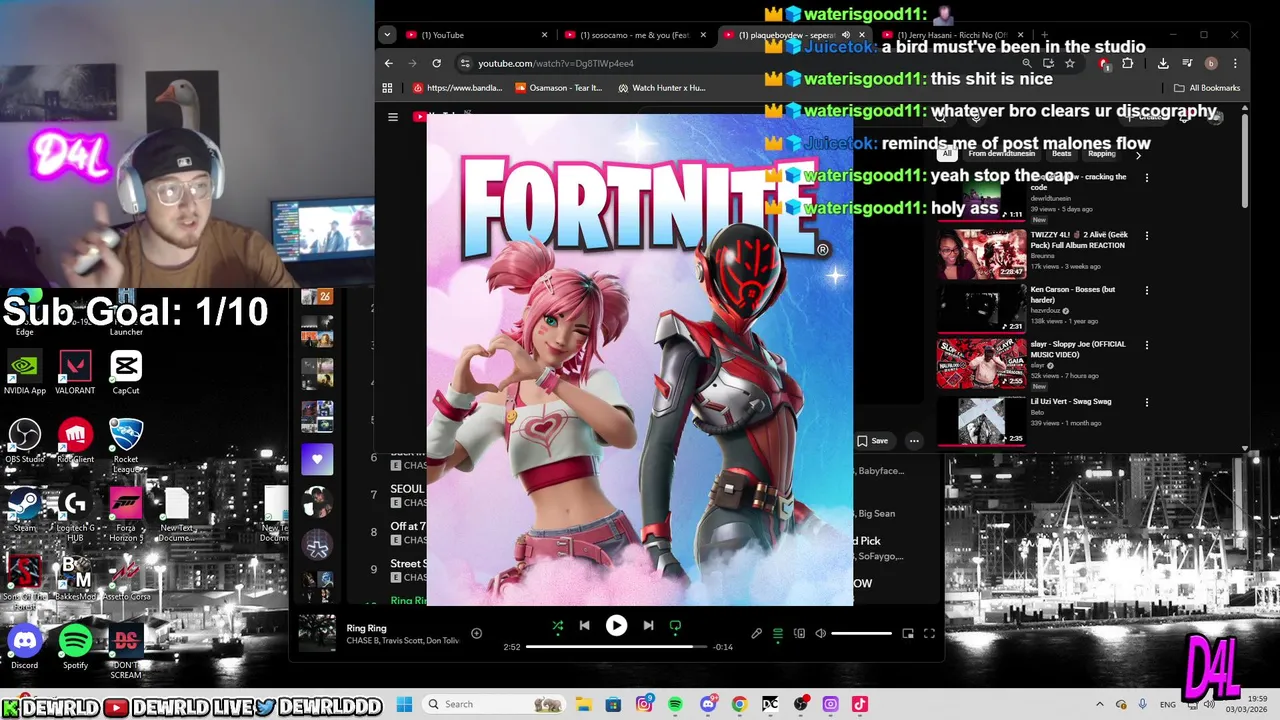Click the Save button under the YouTube video

pyautogui.click(x=872, y=440)
